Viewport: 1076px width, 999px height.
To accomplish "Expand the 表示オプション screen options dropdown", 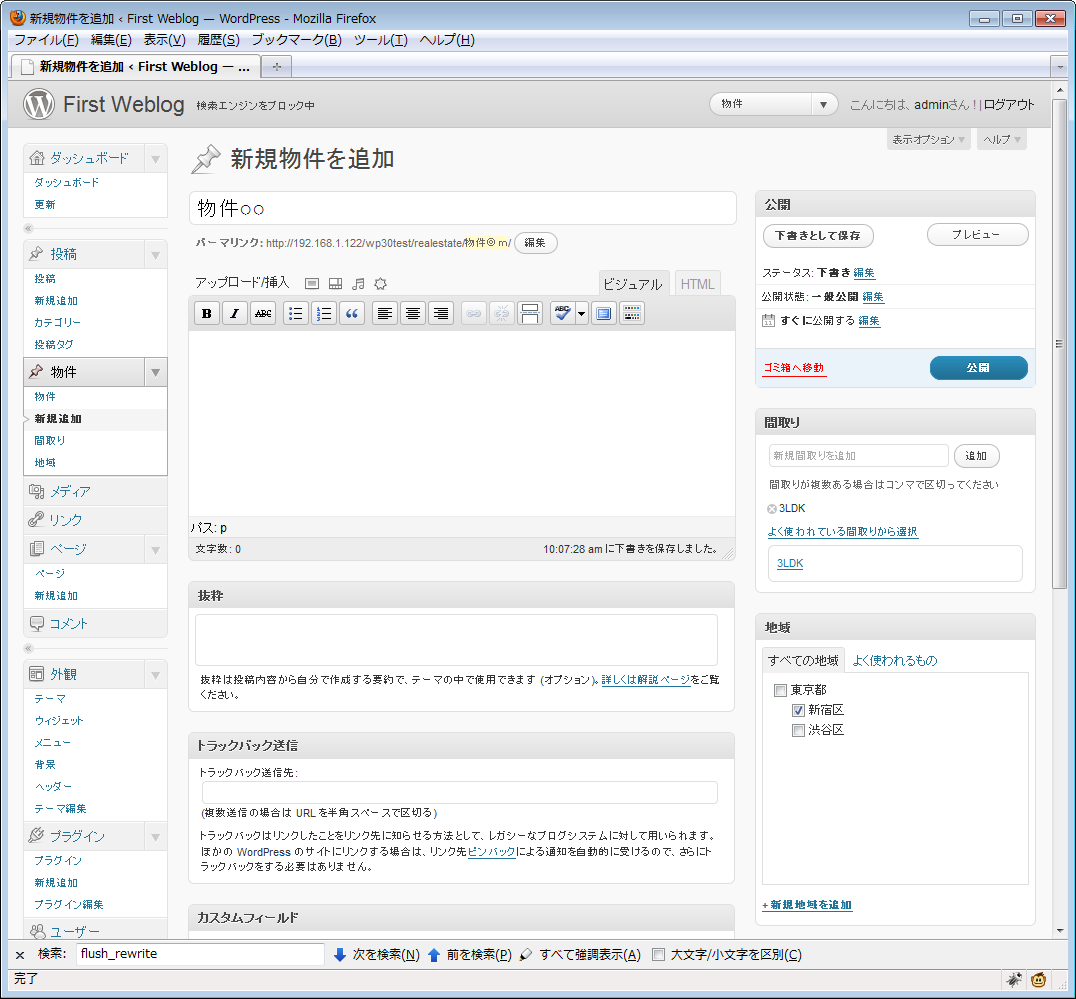I will 929,140.
